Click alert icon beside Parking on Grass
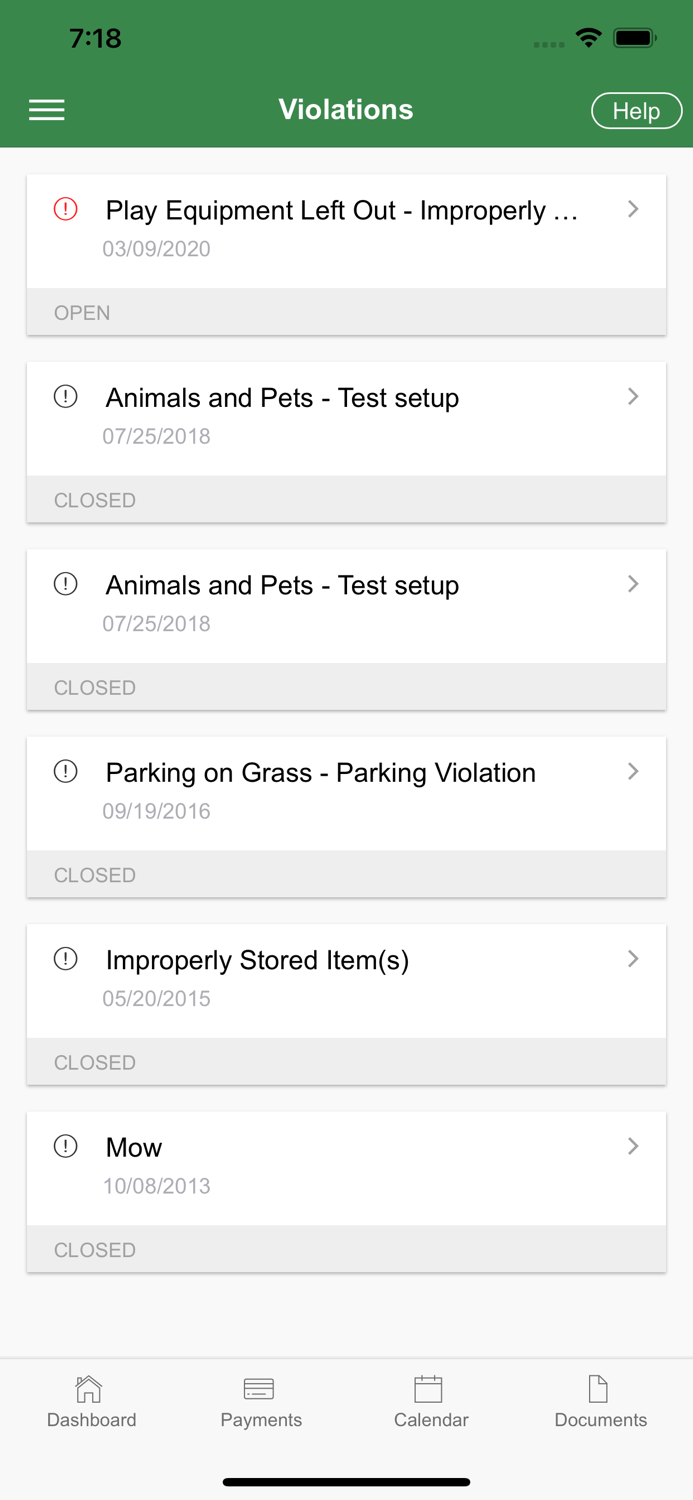Screen dimensions: 693x1500 [x=66, y=771]
